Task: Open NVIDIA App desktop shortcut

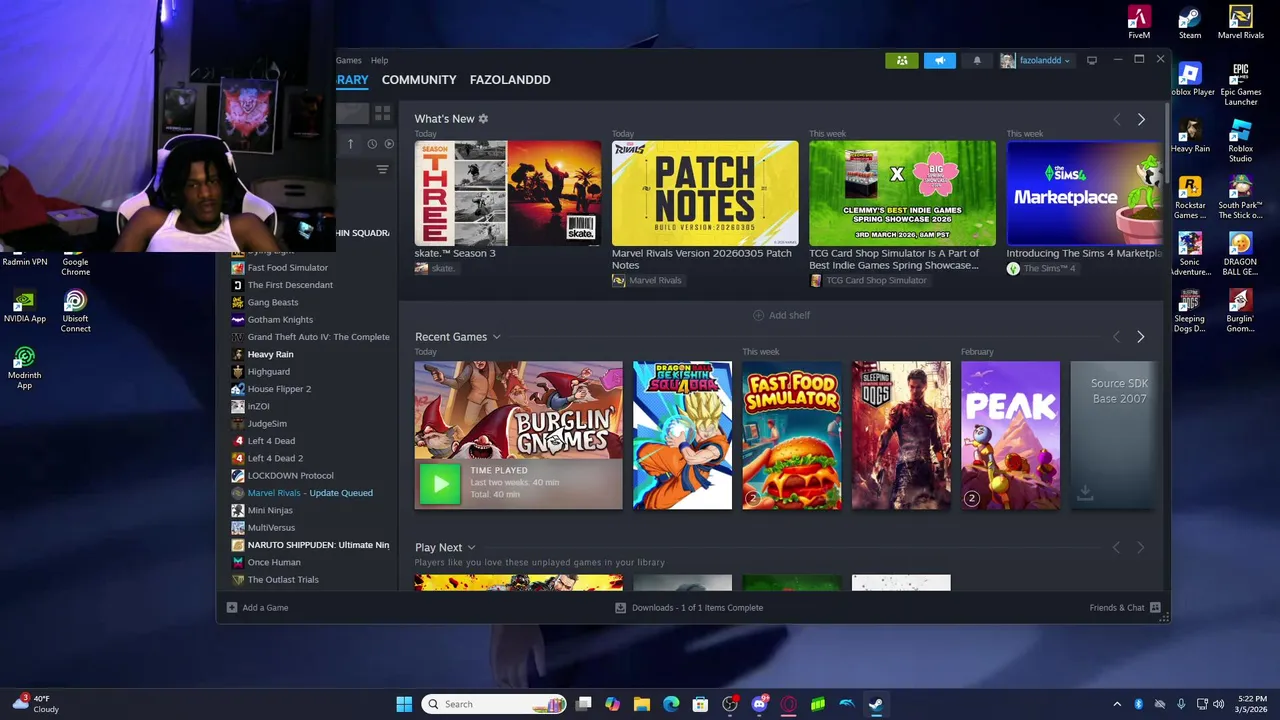Action: 25,306
